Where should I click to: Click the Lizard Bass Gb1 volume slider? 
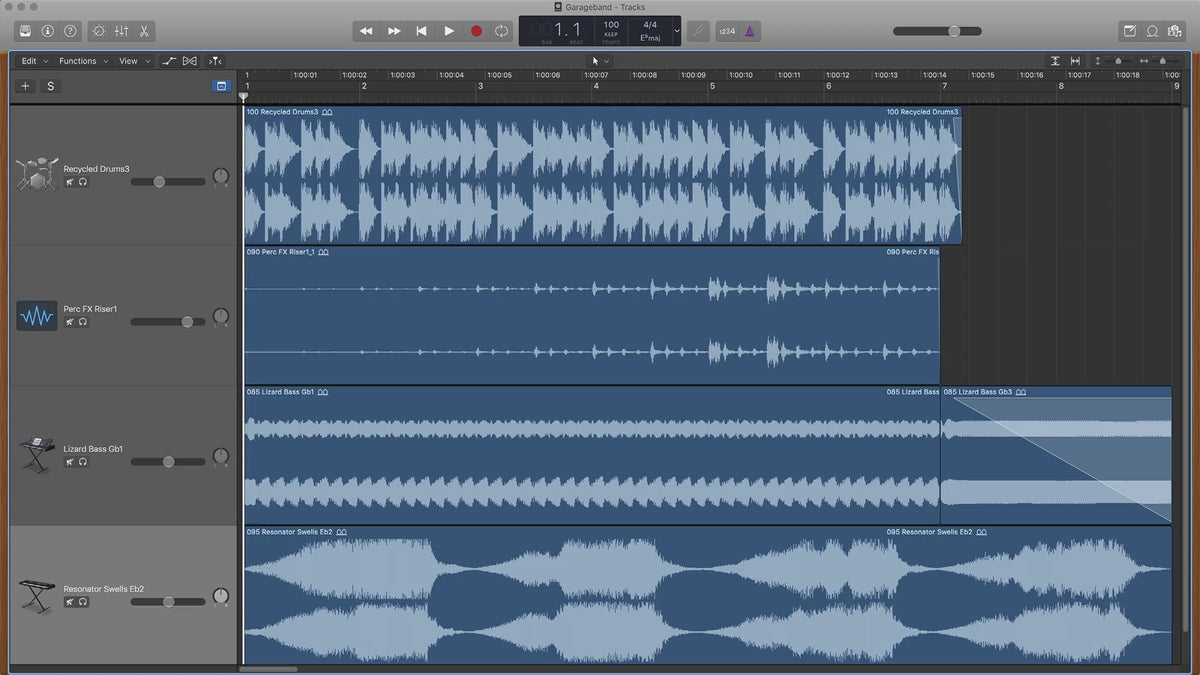tap(168, 462)
